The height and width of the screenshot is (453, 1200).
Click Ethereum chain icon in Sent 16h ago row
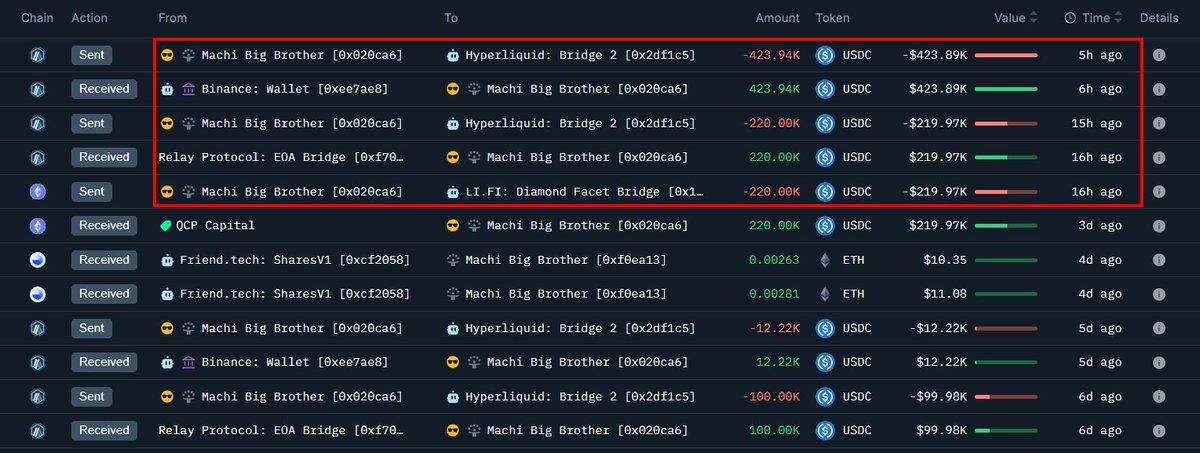(x=37, y=191)
